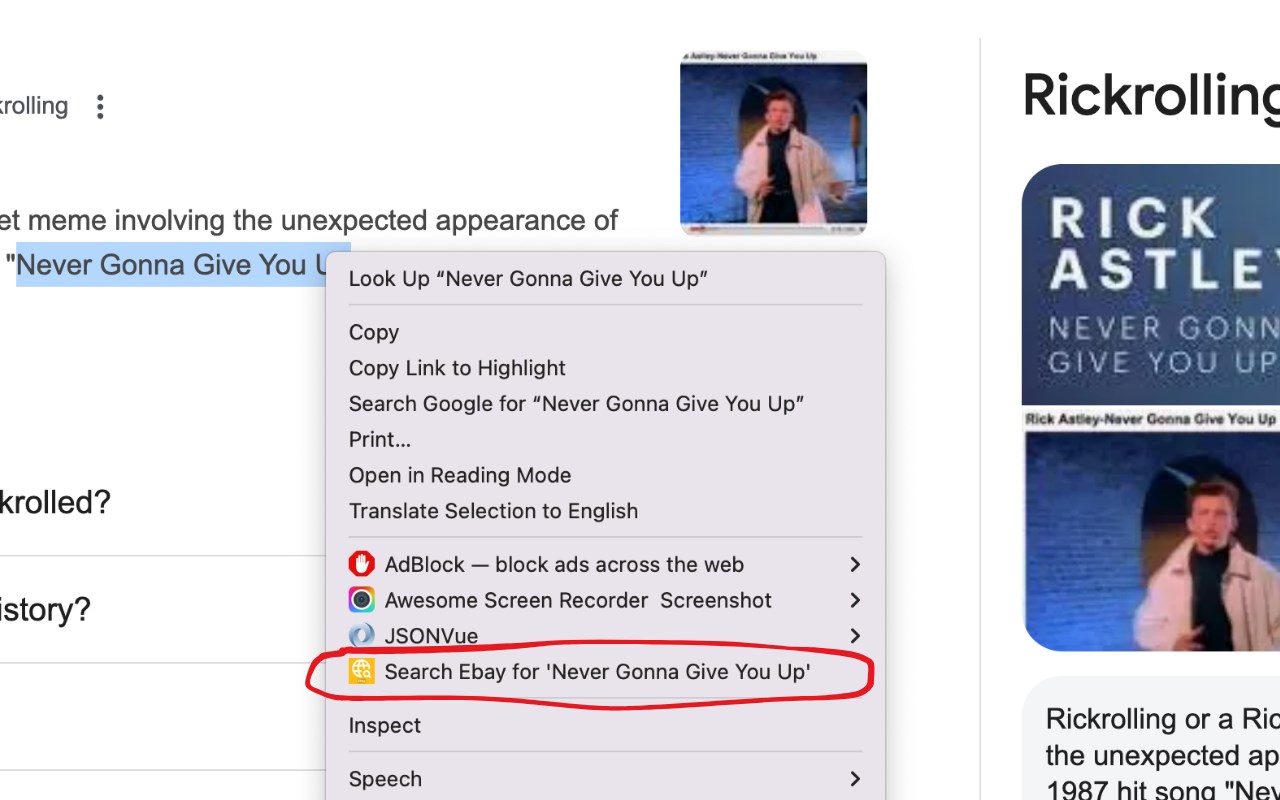
Task: Click the Rick Astley album cover image
Action: (x=1150, y=285)
